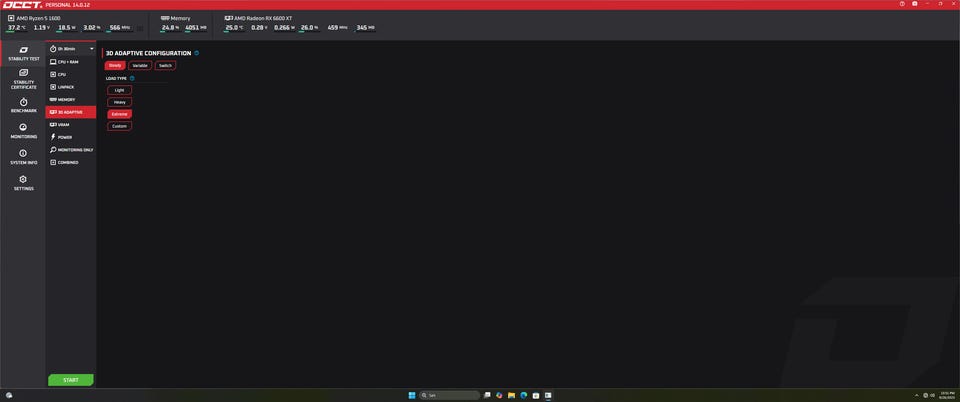This screenshot has width=960, height=402.
Task: Click the Memory header in top bar
Action: (176, 18)
